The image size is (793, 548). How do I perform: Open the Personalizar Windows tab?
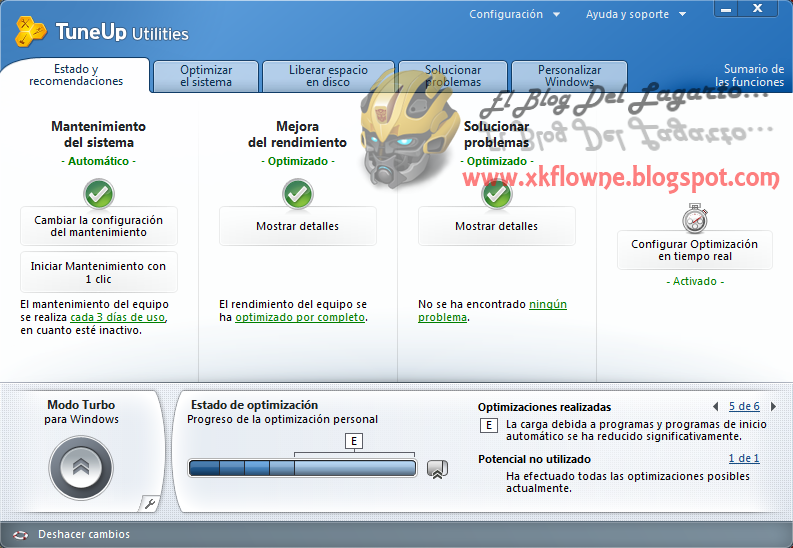pyautogui.click(x=569, y=76)
